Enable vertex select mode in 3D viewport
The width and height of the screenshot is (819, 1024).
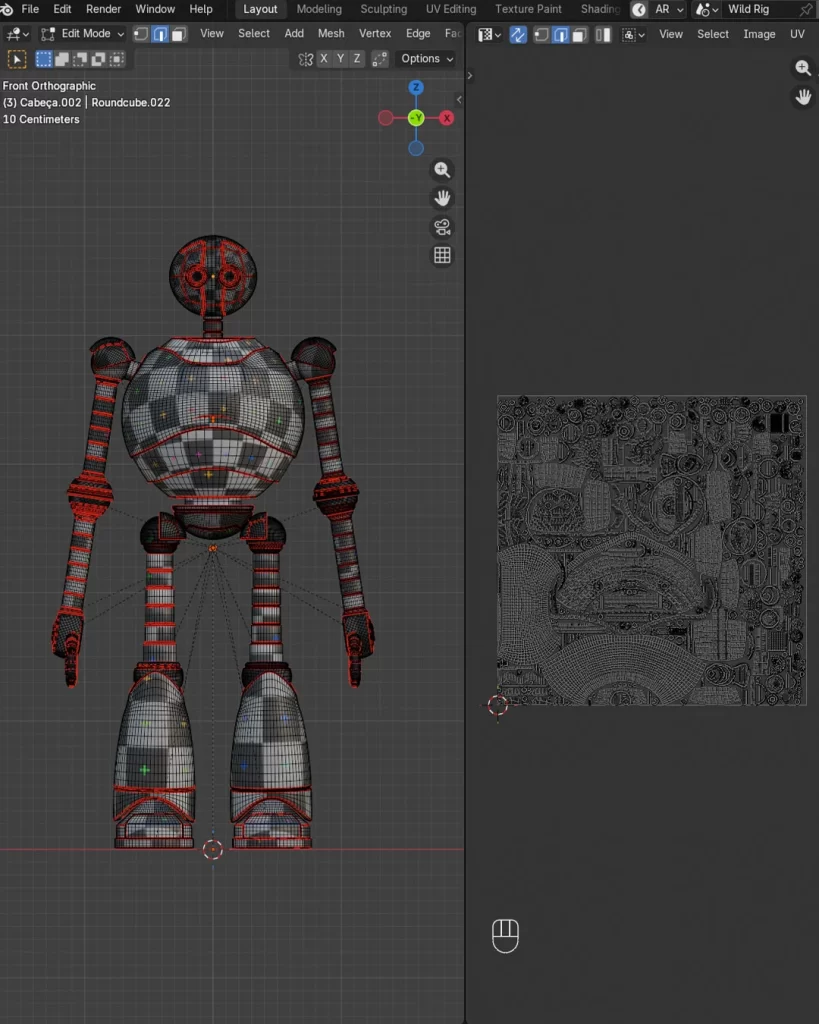click(140, 34)
